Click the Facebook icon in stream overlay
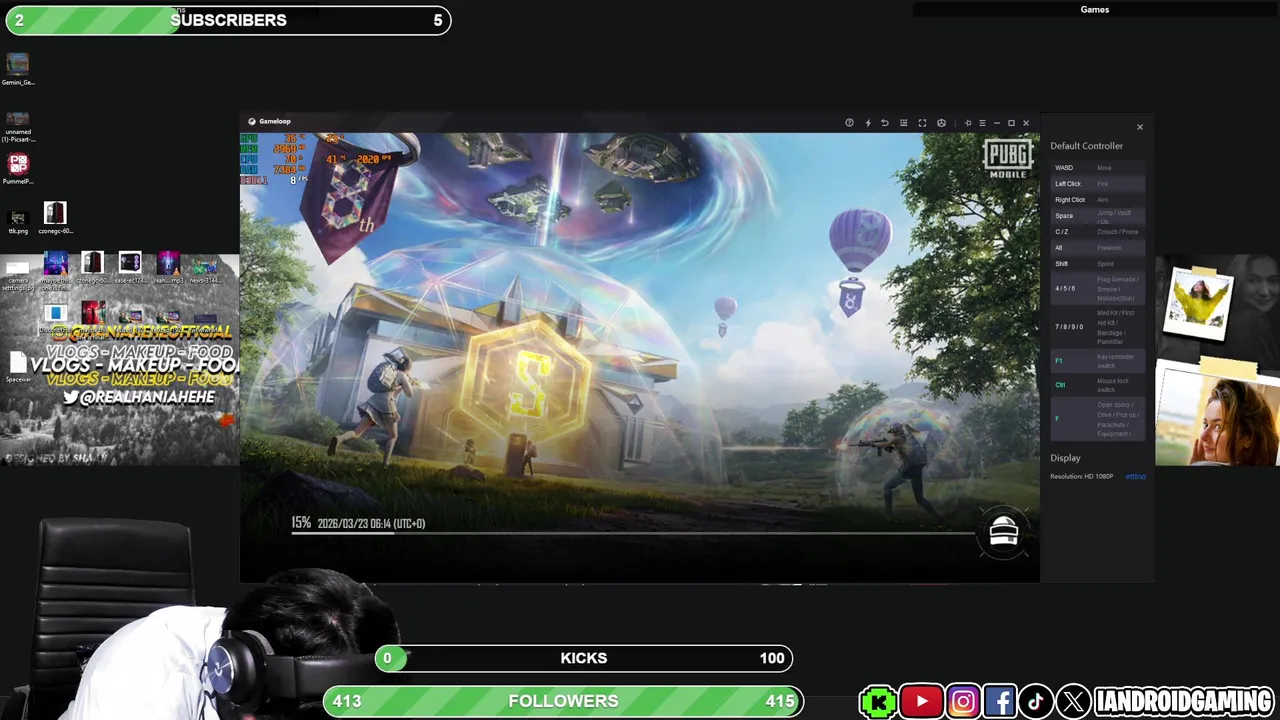This screenshot has width=1280, height=720. (1000, 702)
